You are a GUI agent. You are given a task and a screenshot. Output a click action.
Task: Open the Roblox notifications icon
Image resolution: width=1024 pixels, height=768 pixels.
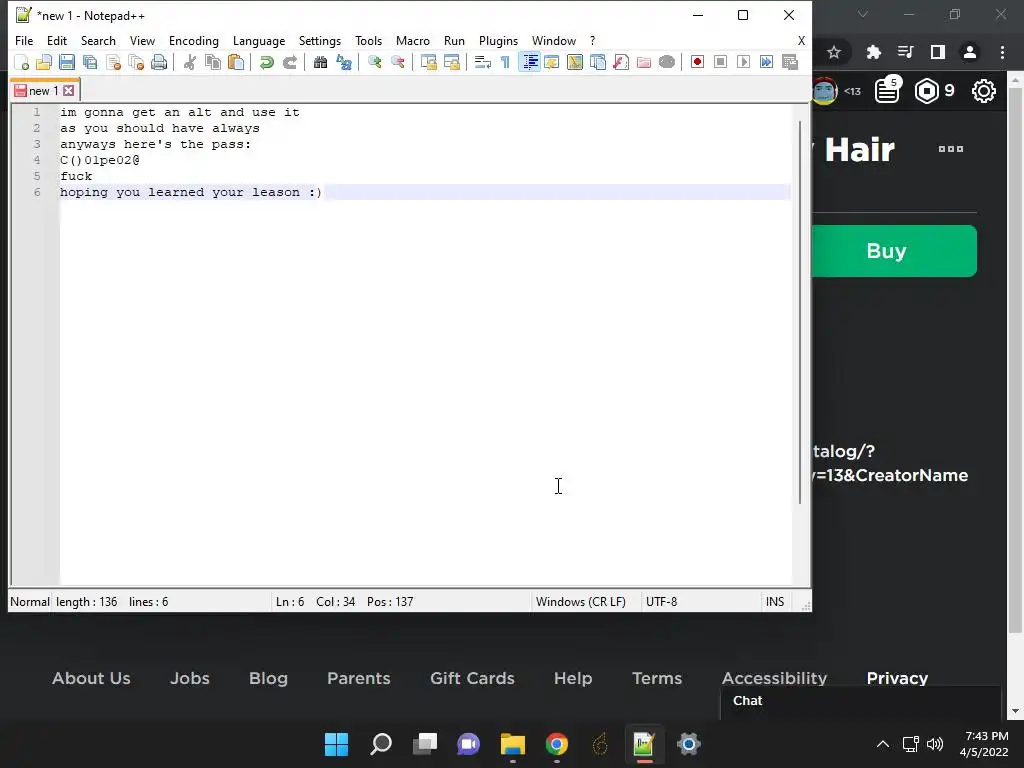(888, 89)
